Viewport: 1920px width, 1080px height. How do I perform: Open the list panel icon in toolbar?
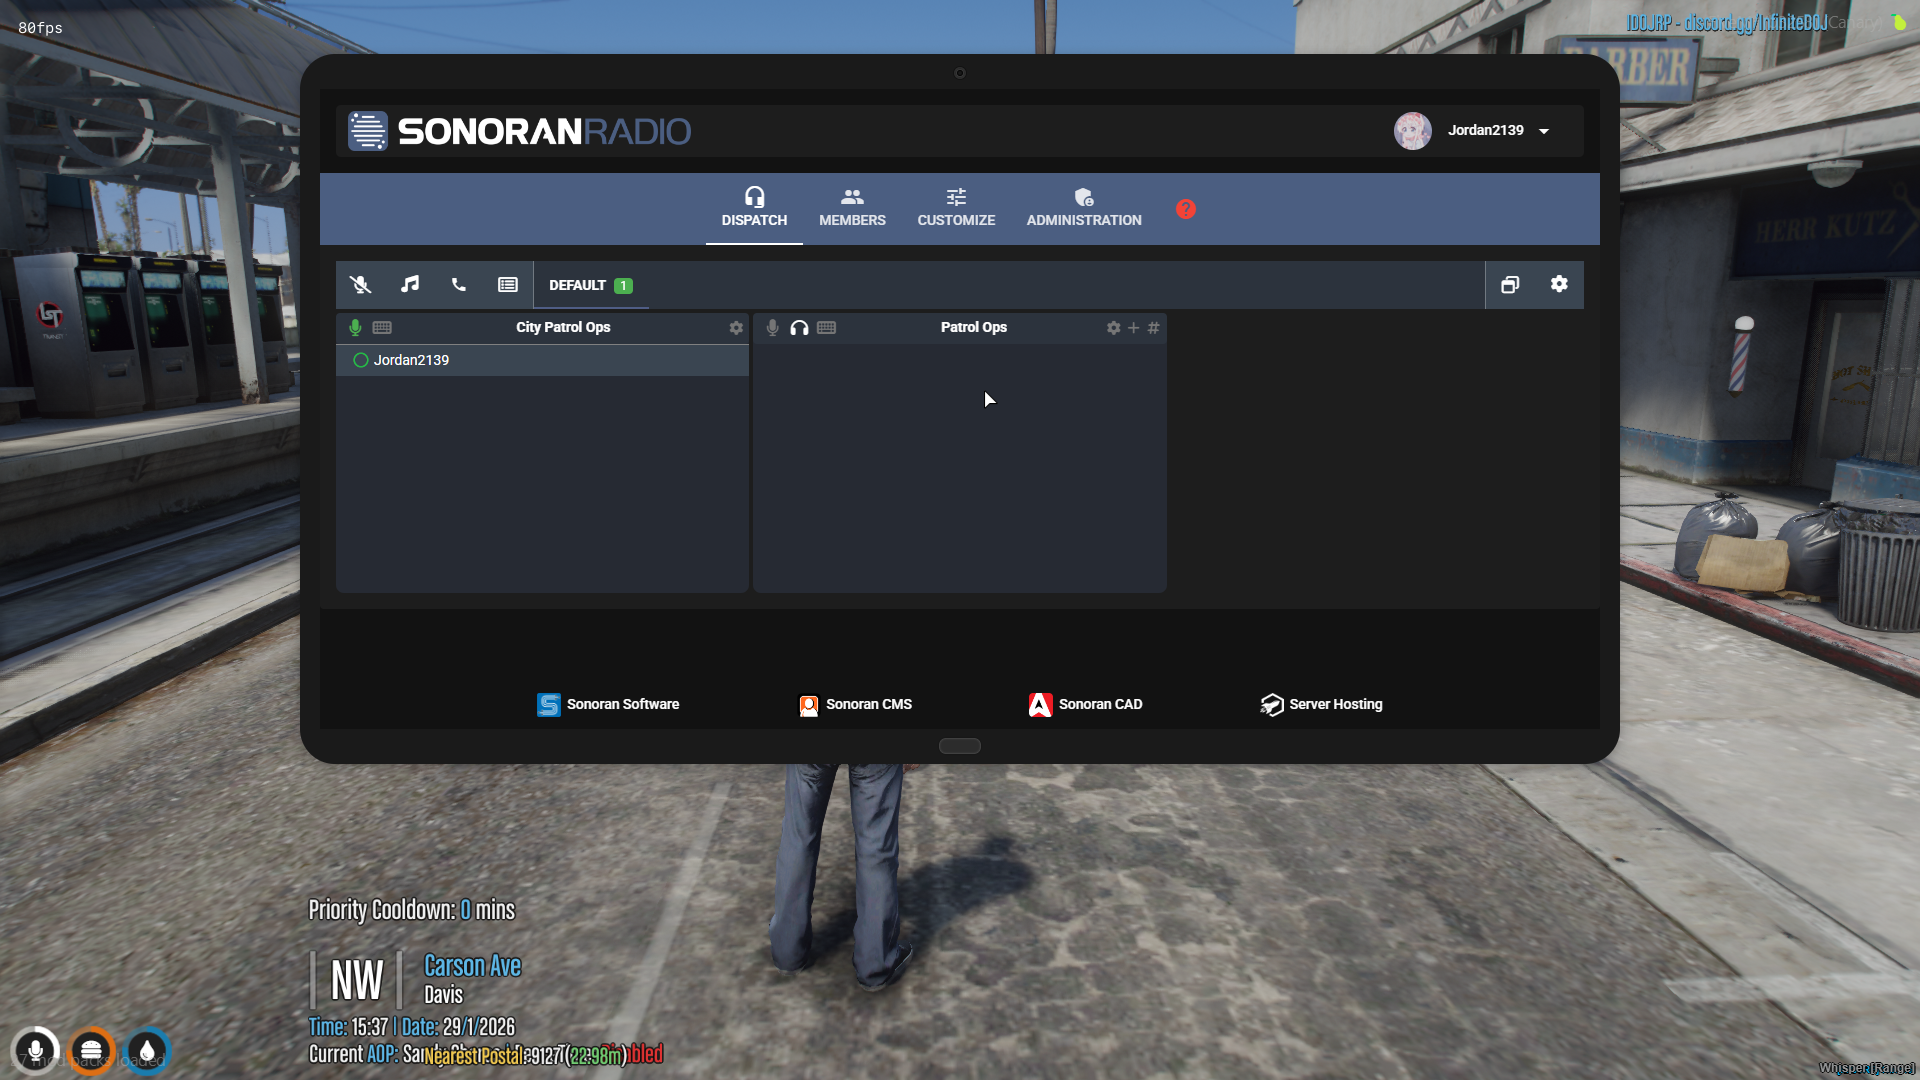click(508, 285)
